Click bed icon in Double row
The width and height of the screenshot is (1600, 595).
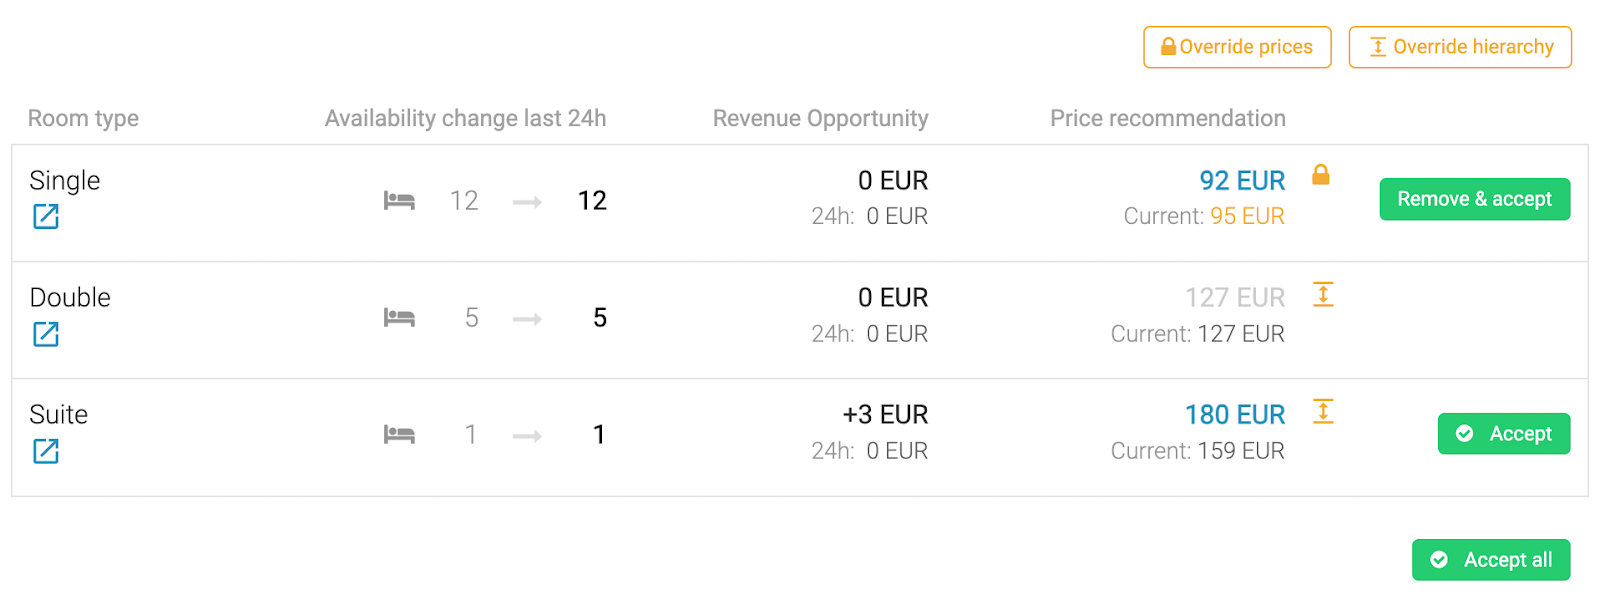pyautogui.click(x=399, y=318)
